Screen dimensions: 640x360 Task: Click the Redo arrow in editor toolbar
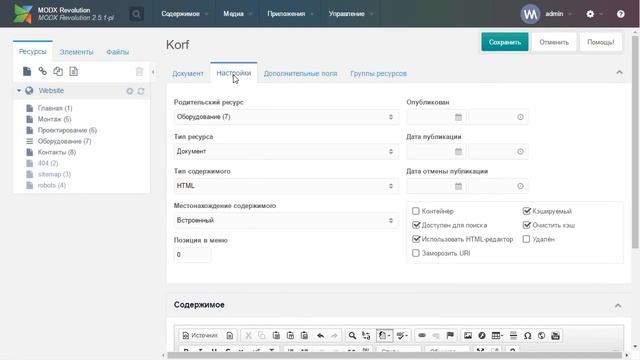click(x=334, y=336)
